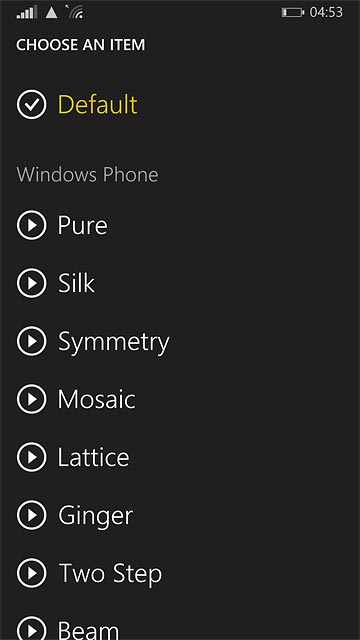Select the Symmetry ringtone label
Screen dimensions: 360x640
pos(113,342)
